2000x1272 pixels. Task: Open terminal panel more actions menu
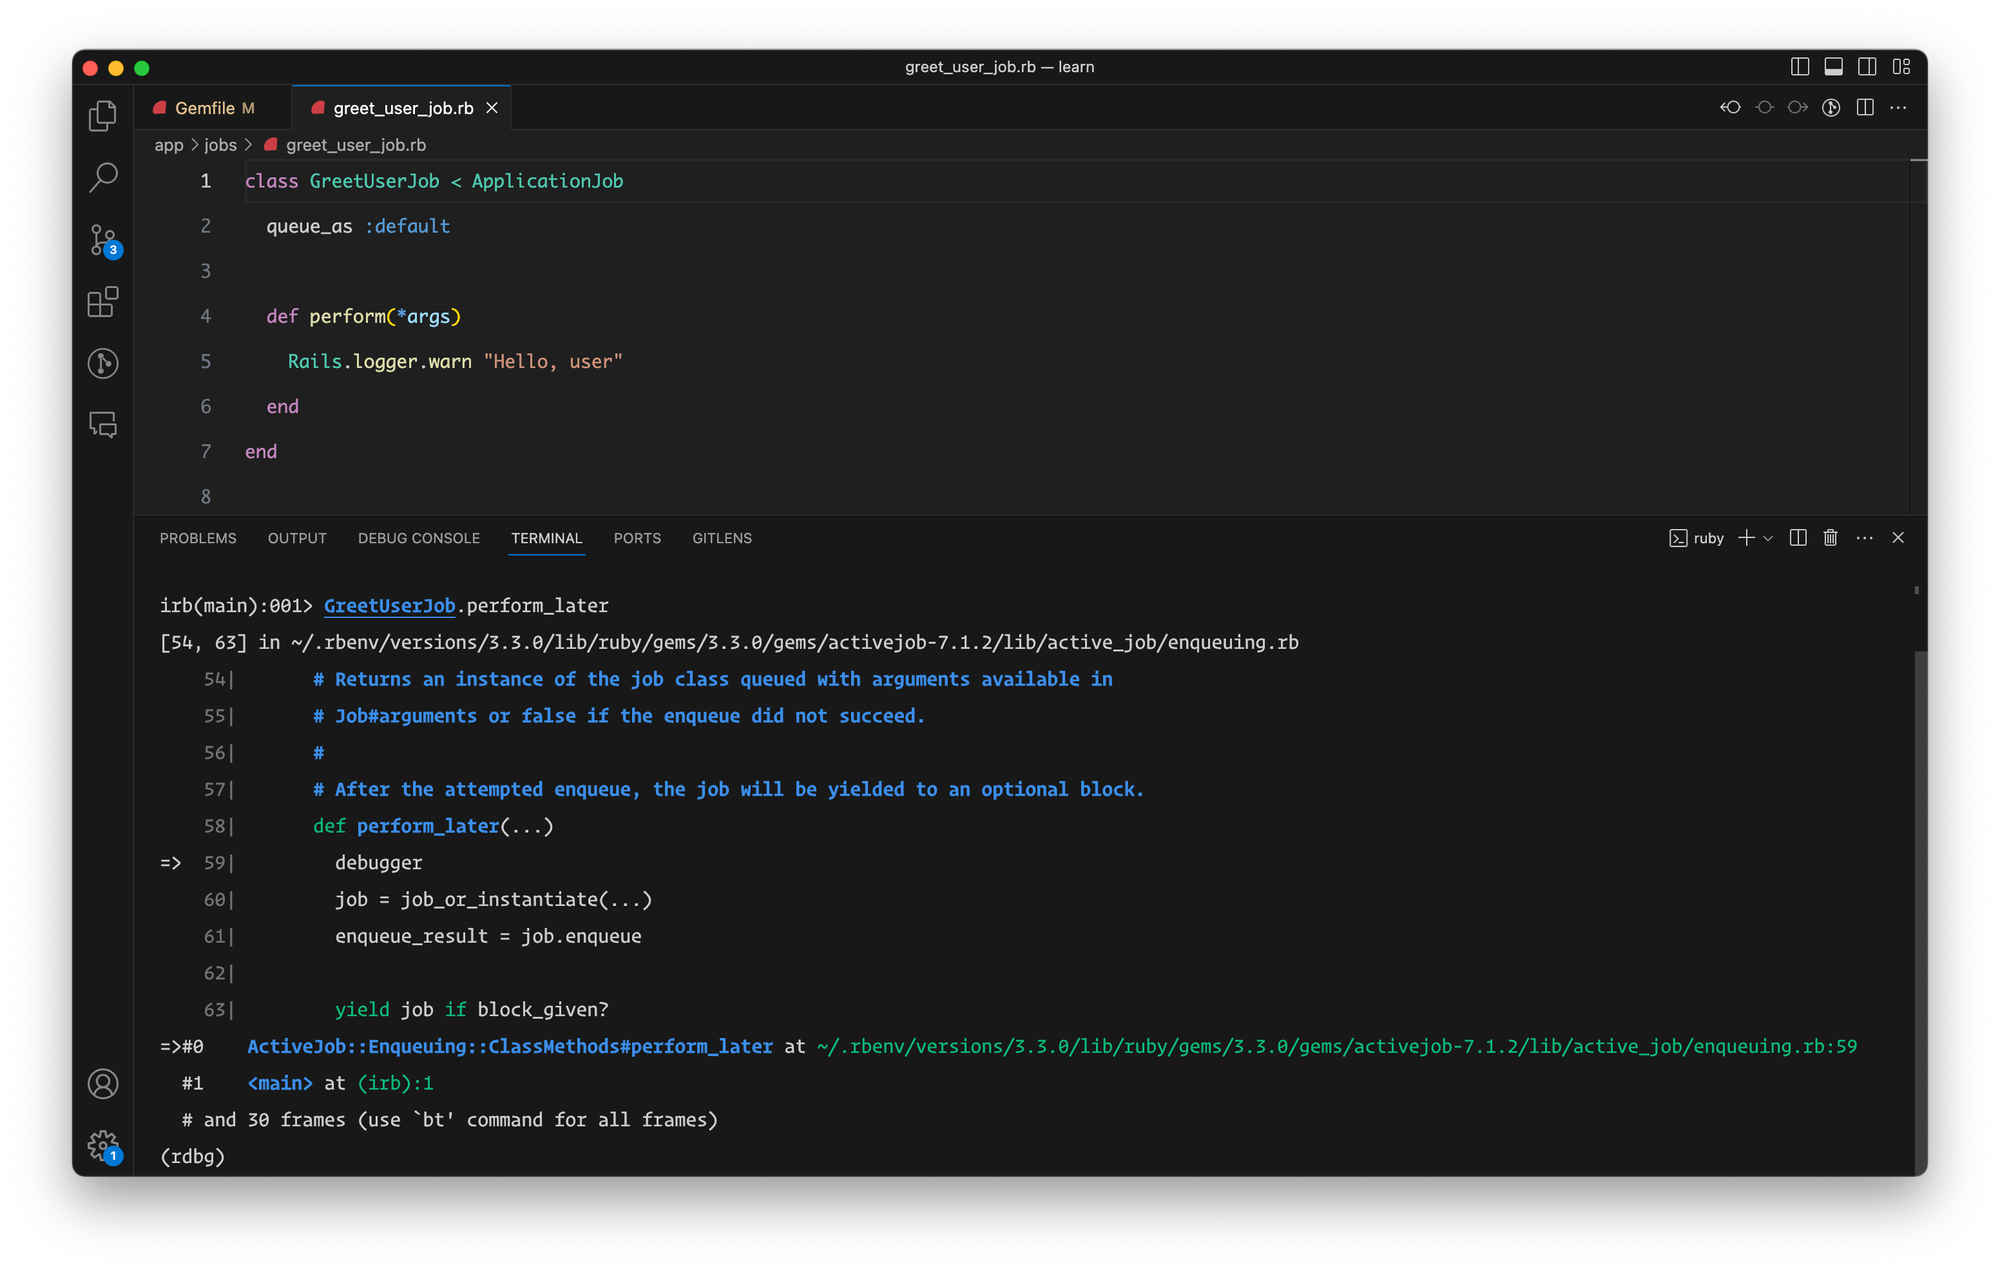point(1864,538)
